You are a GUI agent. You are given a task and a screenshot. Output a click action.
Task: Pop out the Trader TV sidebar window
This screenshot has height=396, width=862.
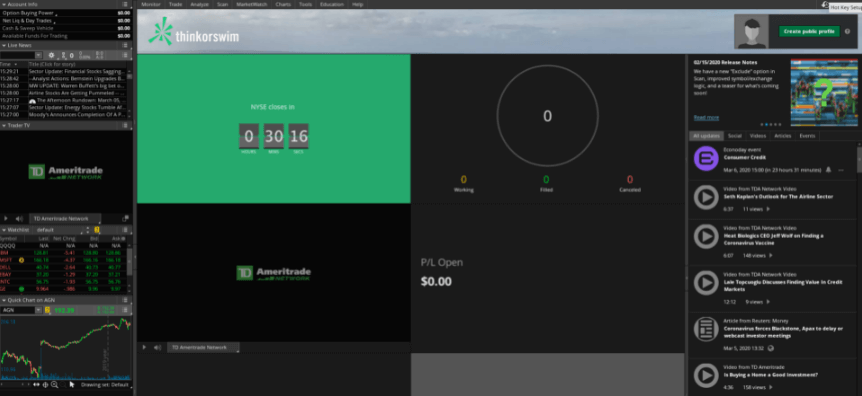[x=125, y=219]
